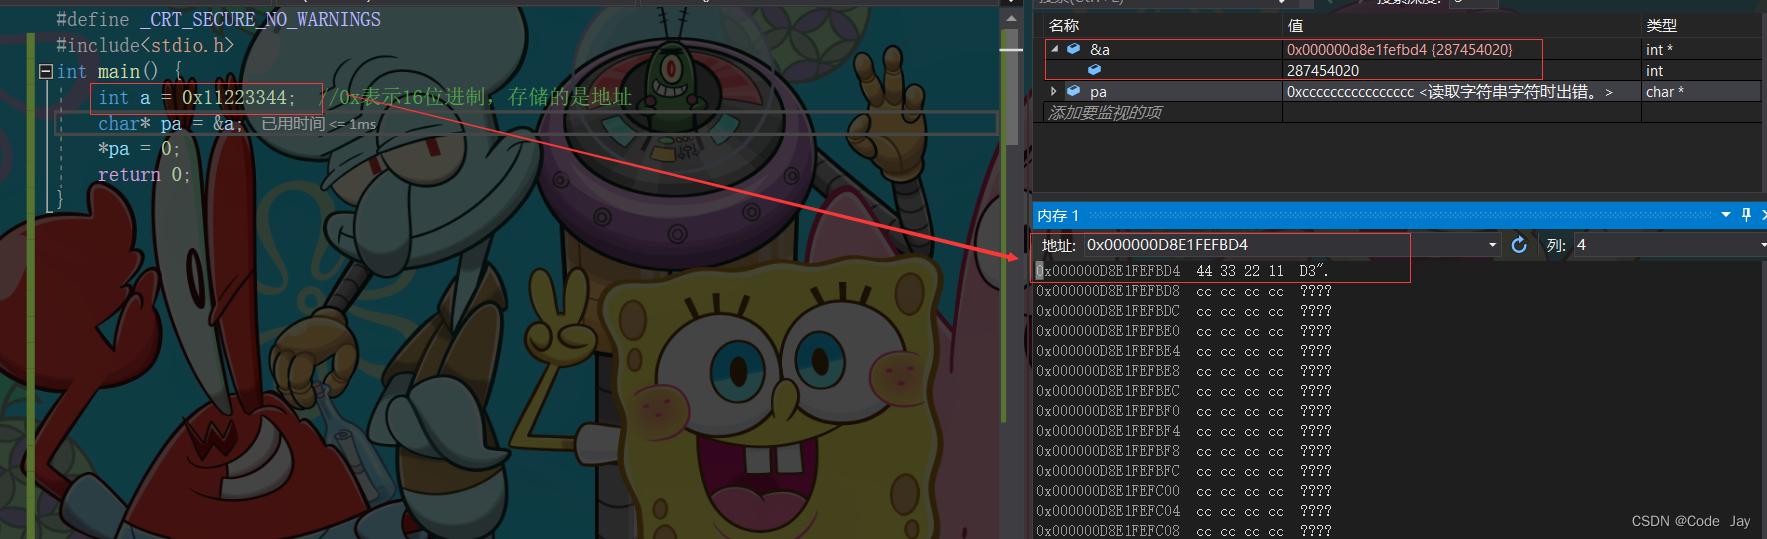The width and height of the screenshot is (1767, 539).
Task: Click the code line 'char* pa = &a;'
Action: tap(170, 123)
